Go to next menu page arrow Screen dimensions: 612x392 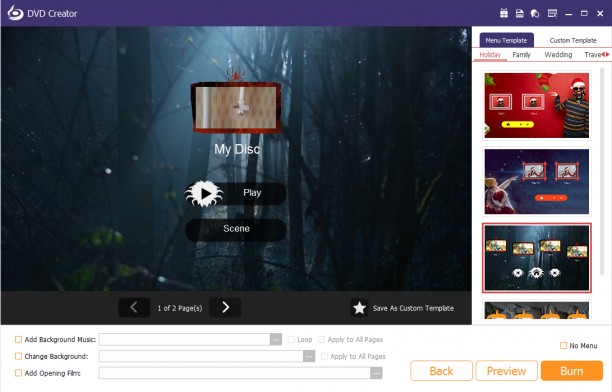pyautogui.click(x=225, y=308)
